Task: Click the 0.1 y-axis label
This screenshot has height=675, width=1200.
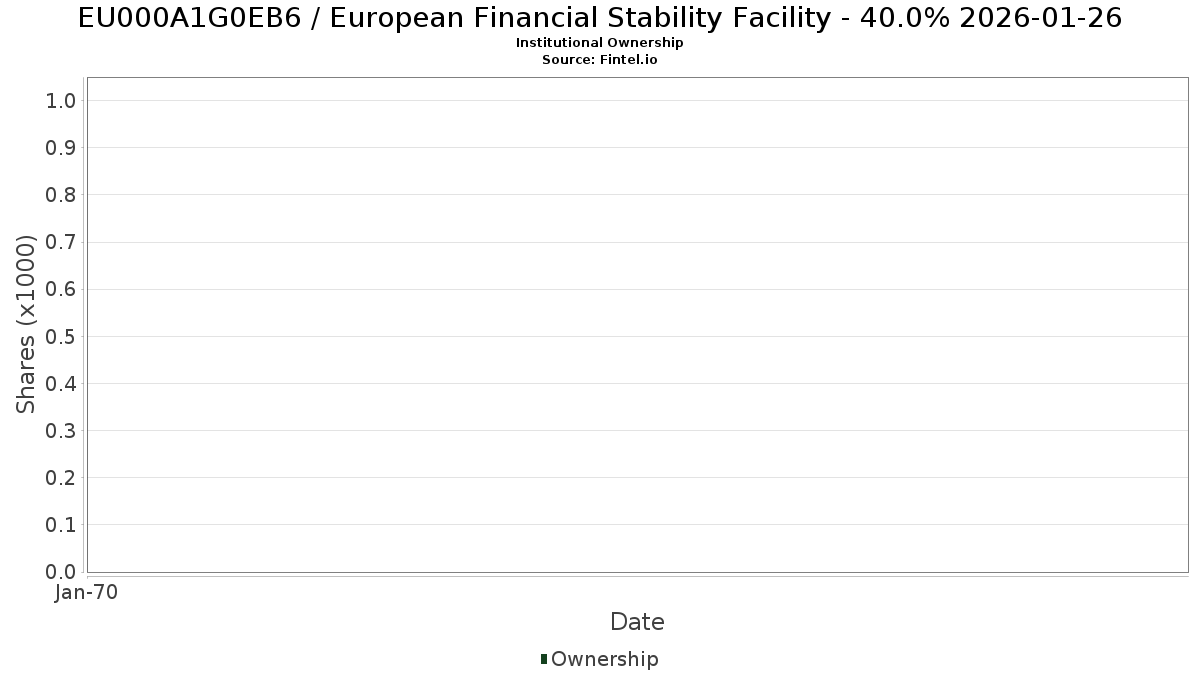Action: pyautogui.click(x=60, y=524)
